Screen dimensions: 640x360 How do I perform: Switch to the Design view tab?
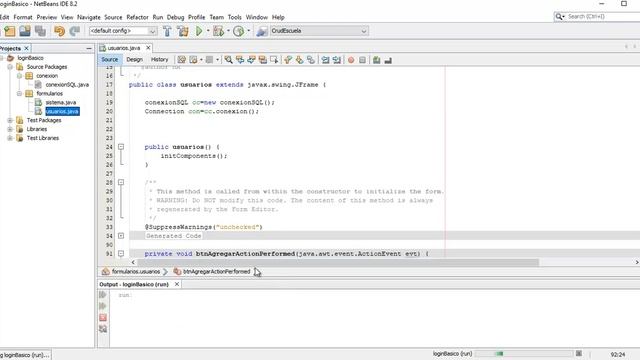(134, 60)
